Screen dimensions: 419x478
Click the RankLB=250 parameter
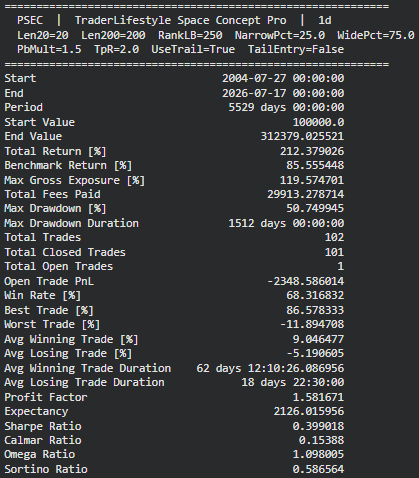pyautogui.click(x=190, y=35)
